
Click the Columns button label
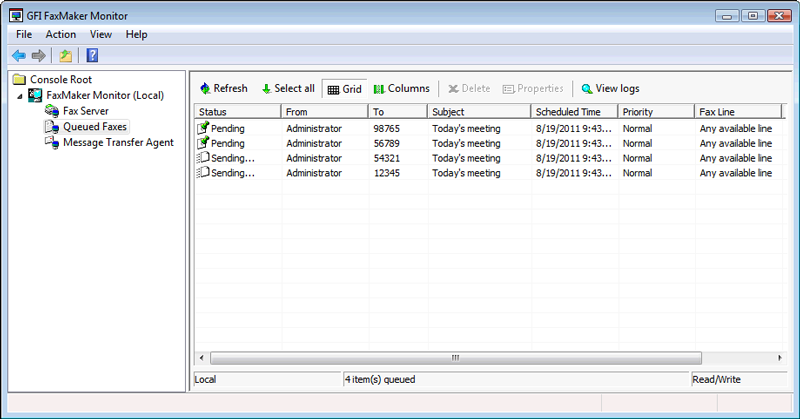coord(409,88)
